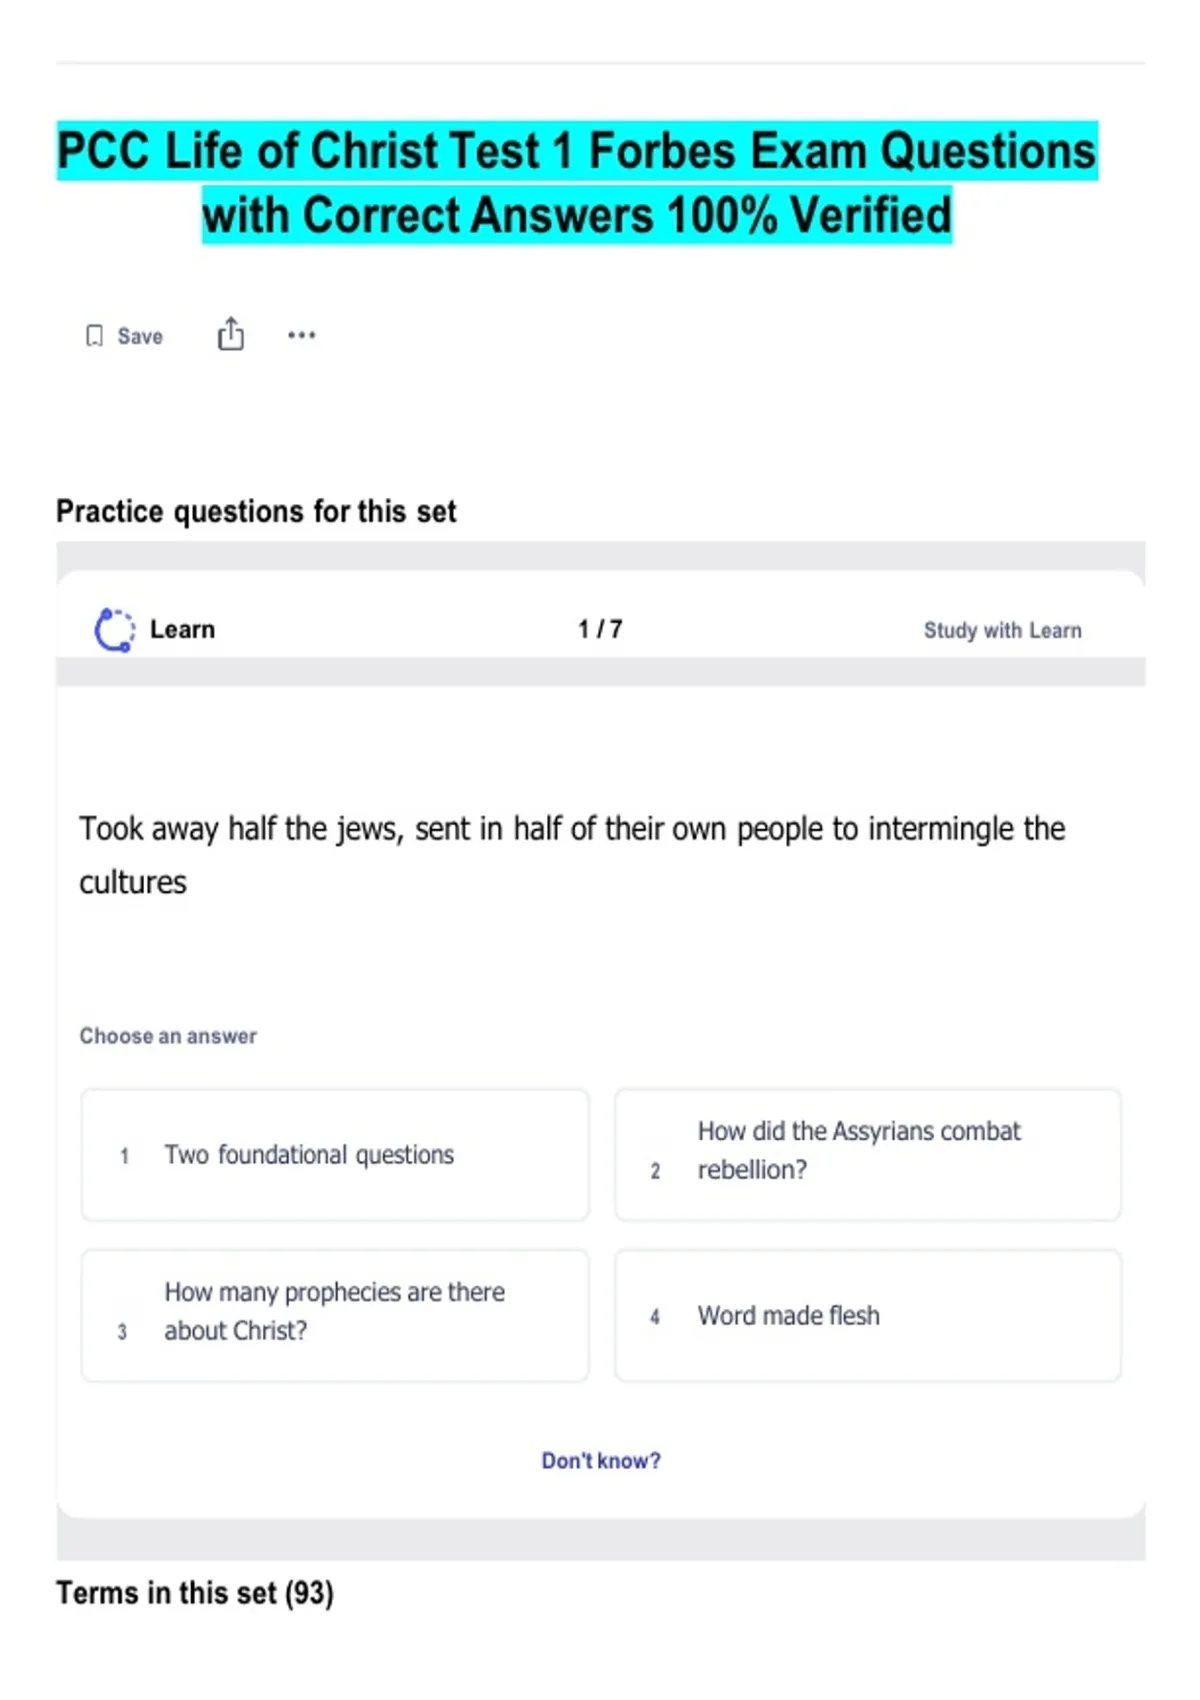Click the 'Choose an answer' label
The width and height of the screenshot is (1200, 1700).
tap(168, 1036)
